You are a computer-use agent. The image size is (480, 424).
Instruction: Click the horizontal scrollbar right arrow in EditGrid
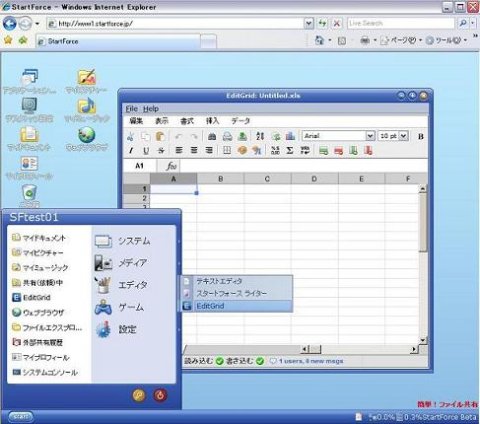(x=414, y=349)
